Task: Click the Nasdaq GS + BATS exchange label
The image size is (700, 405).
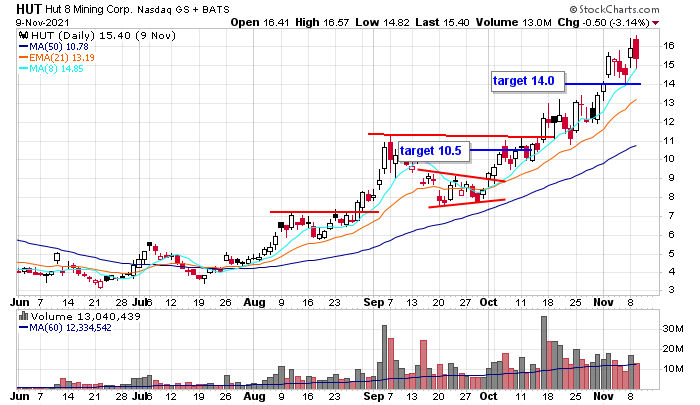Action: (183, 9)
